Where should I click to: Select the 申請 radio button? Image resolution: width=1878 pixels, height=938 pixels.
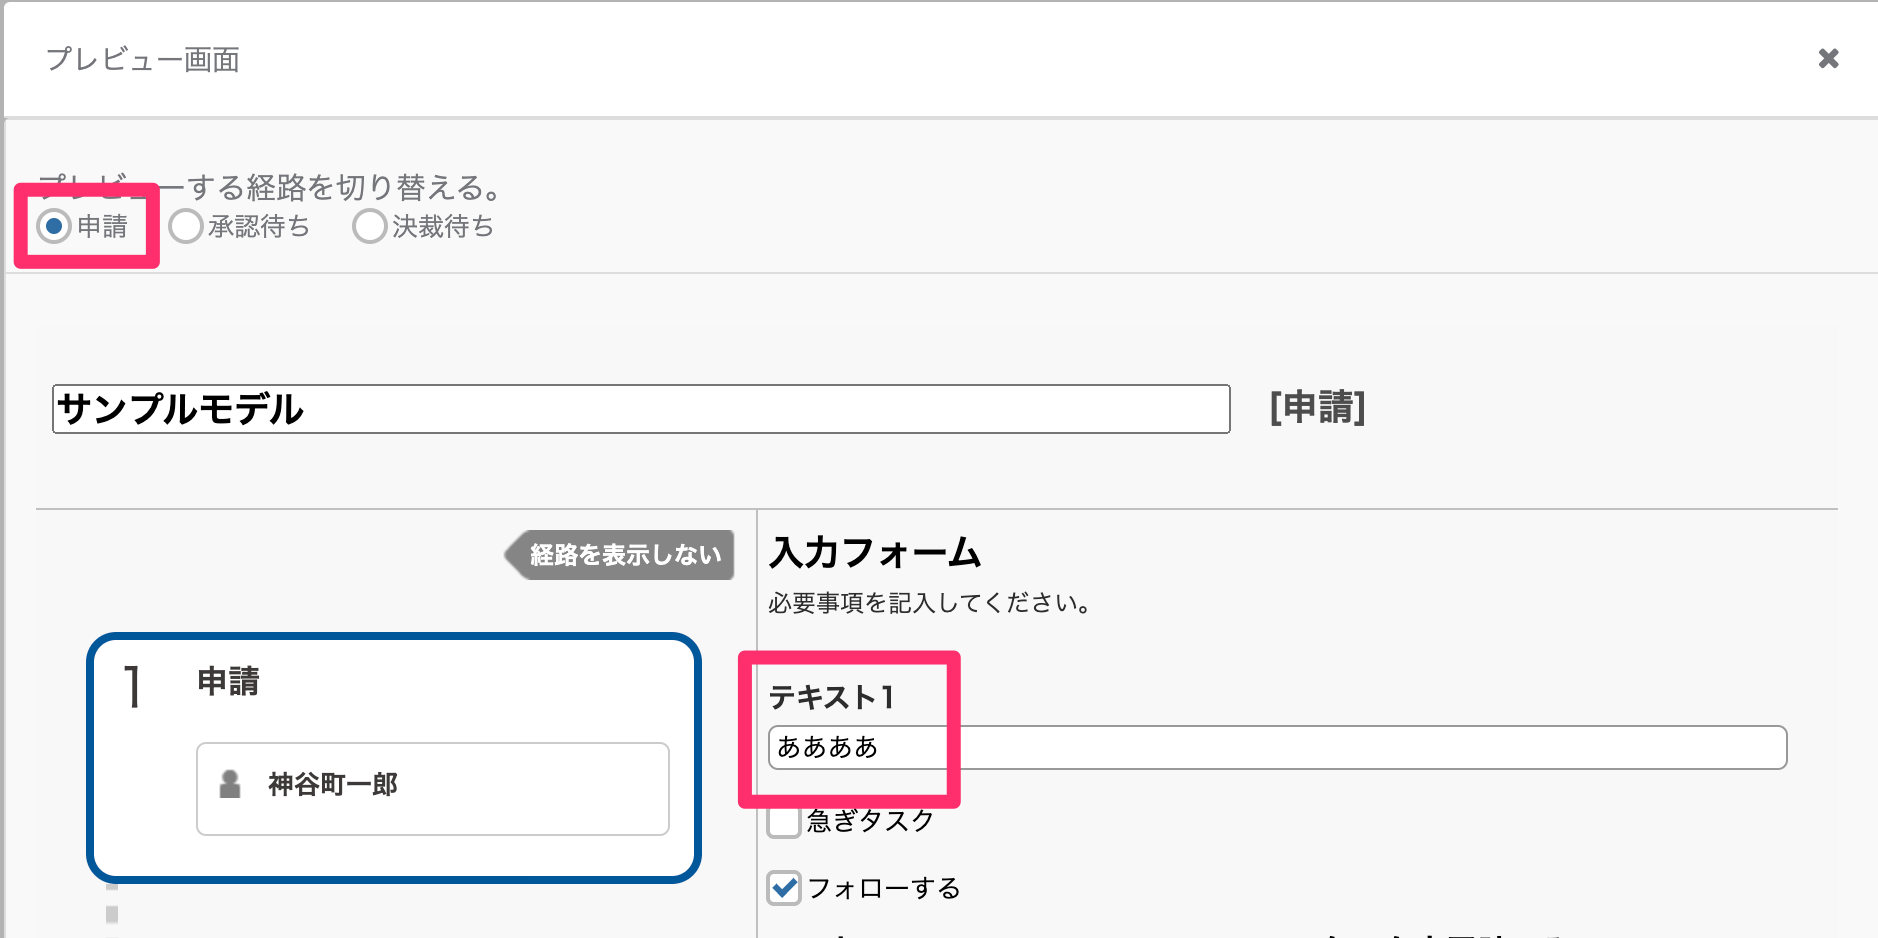click(54, 227)
